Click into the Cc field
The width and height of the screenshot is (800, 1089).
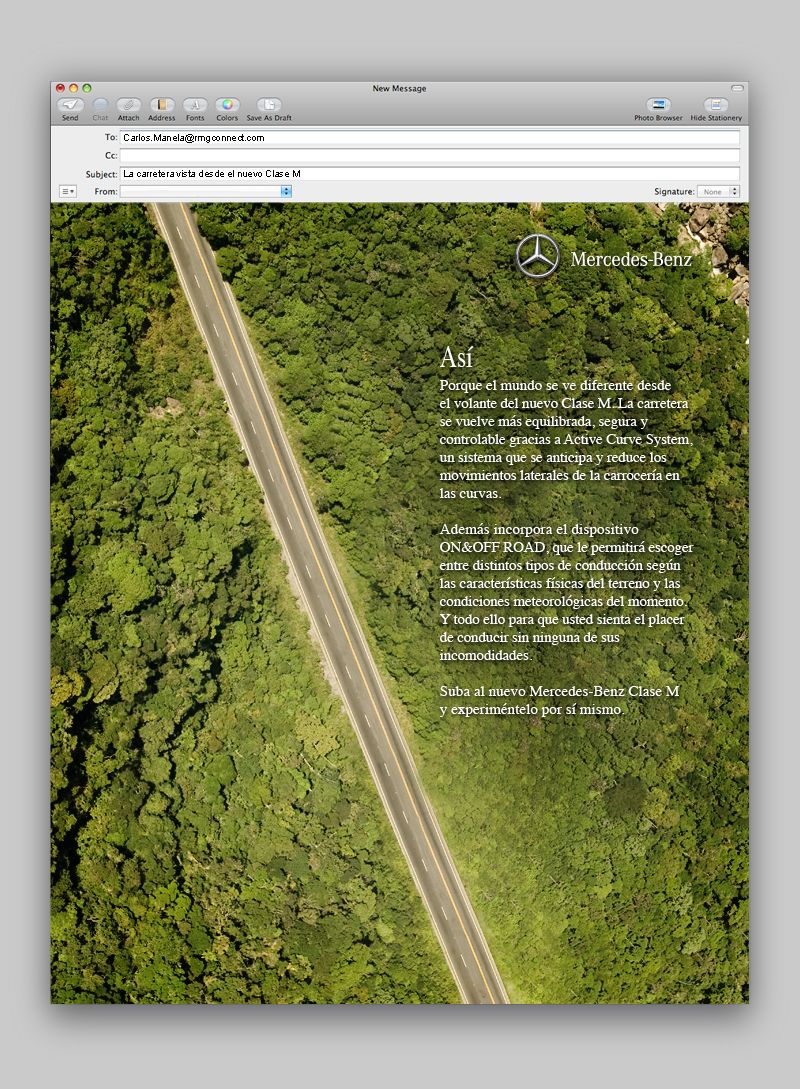pyautogui.click(x=430, y=156)
